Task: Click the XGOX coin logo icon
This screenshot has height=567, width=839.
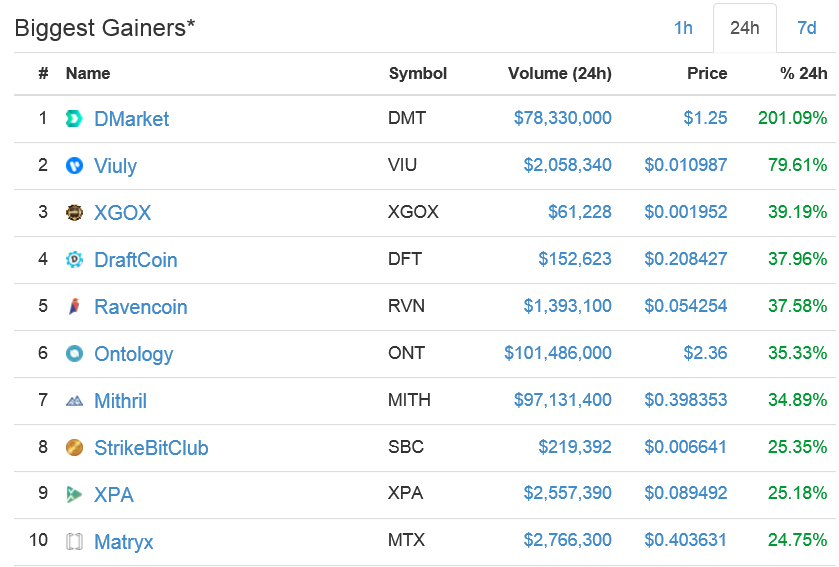Action: (x=74, y=213)
